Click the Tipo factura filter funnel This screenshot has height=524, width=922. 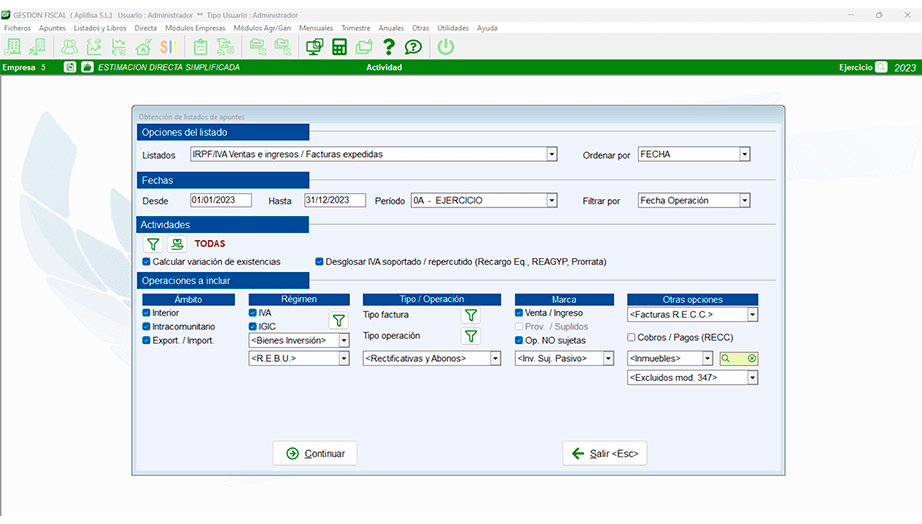[470, 315]
